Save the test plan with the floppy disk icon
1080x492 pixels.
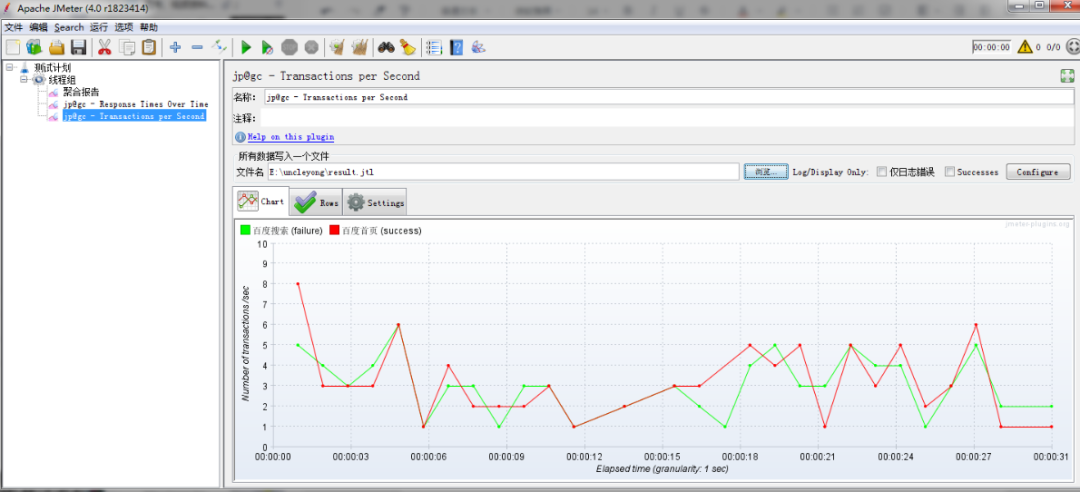79,47
